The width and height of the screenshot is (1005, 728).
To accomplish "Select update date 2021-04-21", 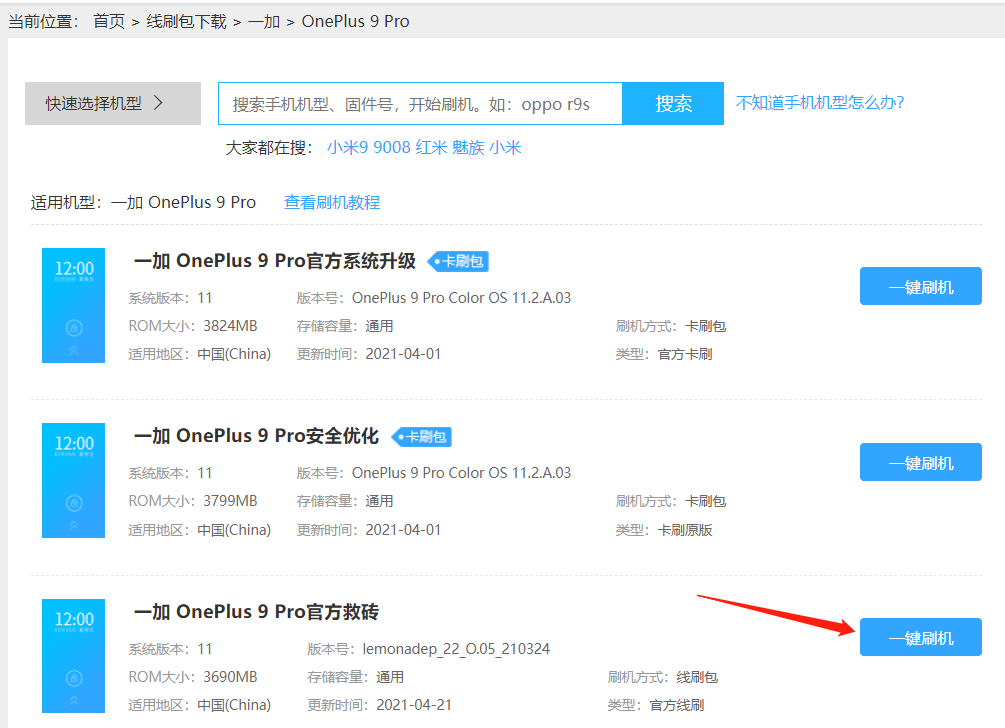I will [x=414, y=705].
